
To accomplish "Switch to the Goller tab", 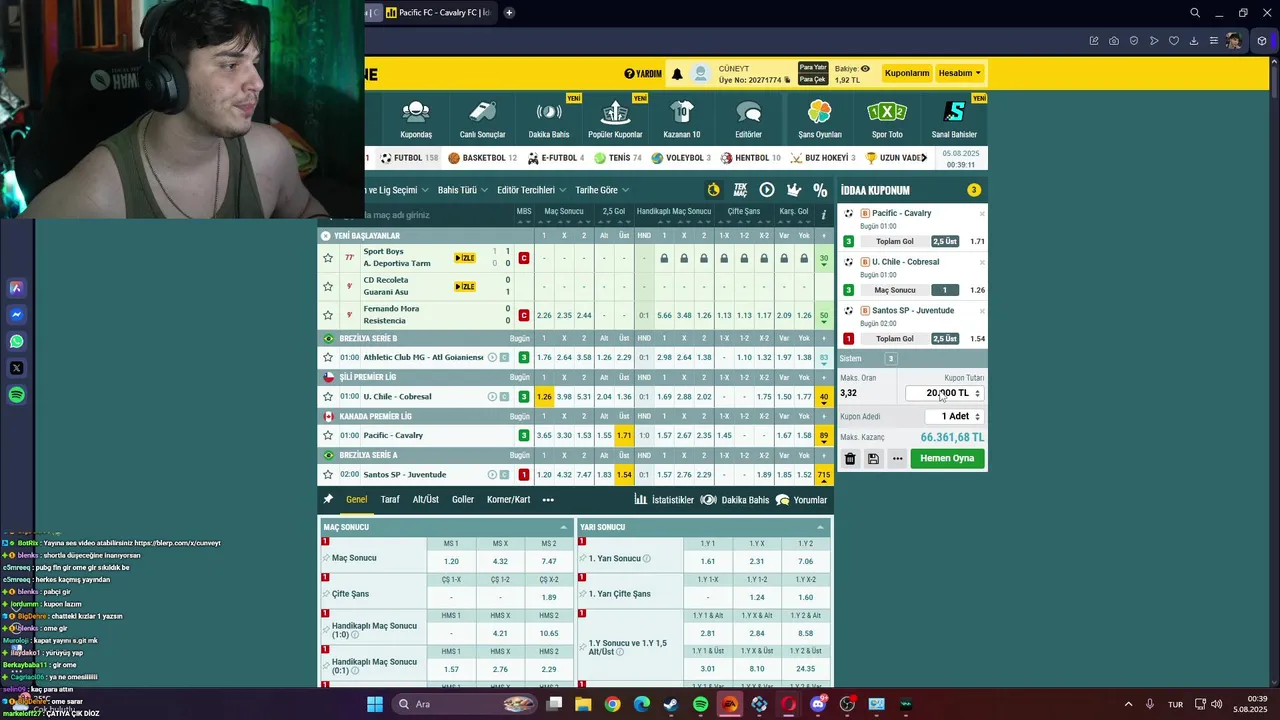I will tap(463, 500).
